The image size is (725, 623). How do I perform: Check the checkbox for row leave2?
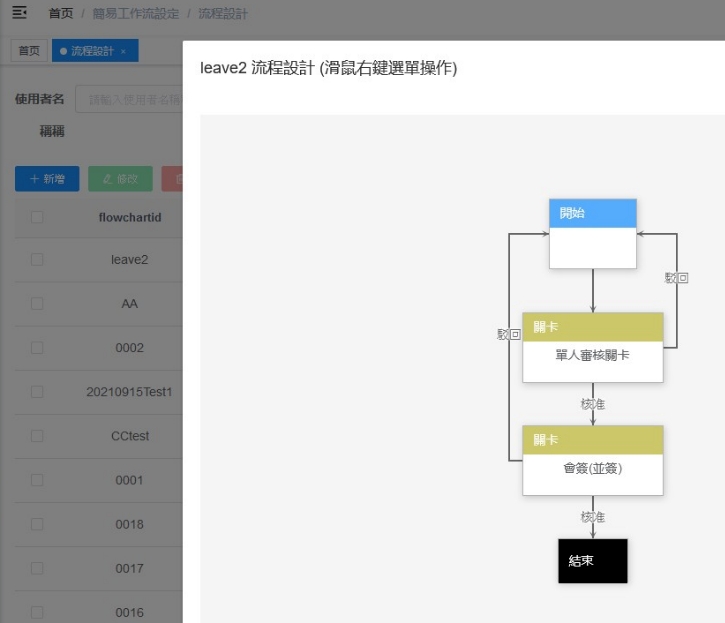click(37, 260)
